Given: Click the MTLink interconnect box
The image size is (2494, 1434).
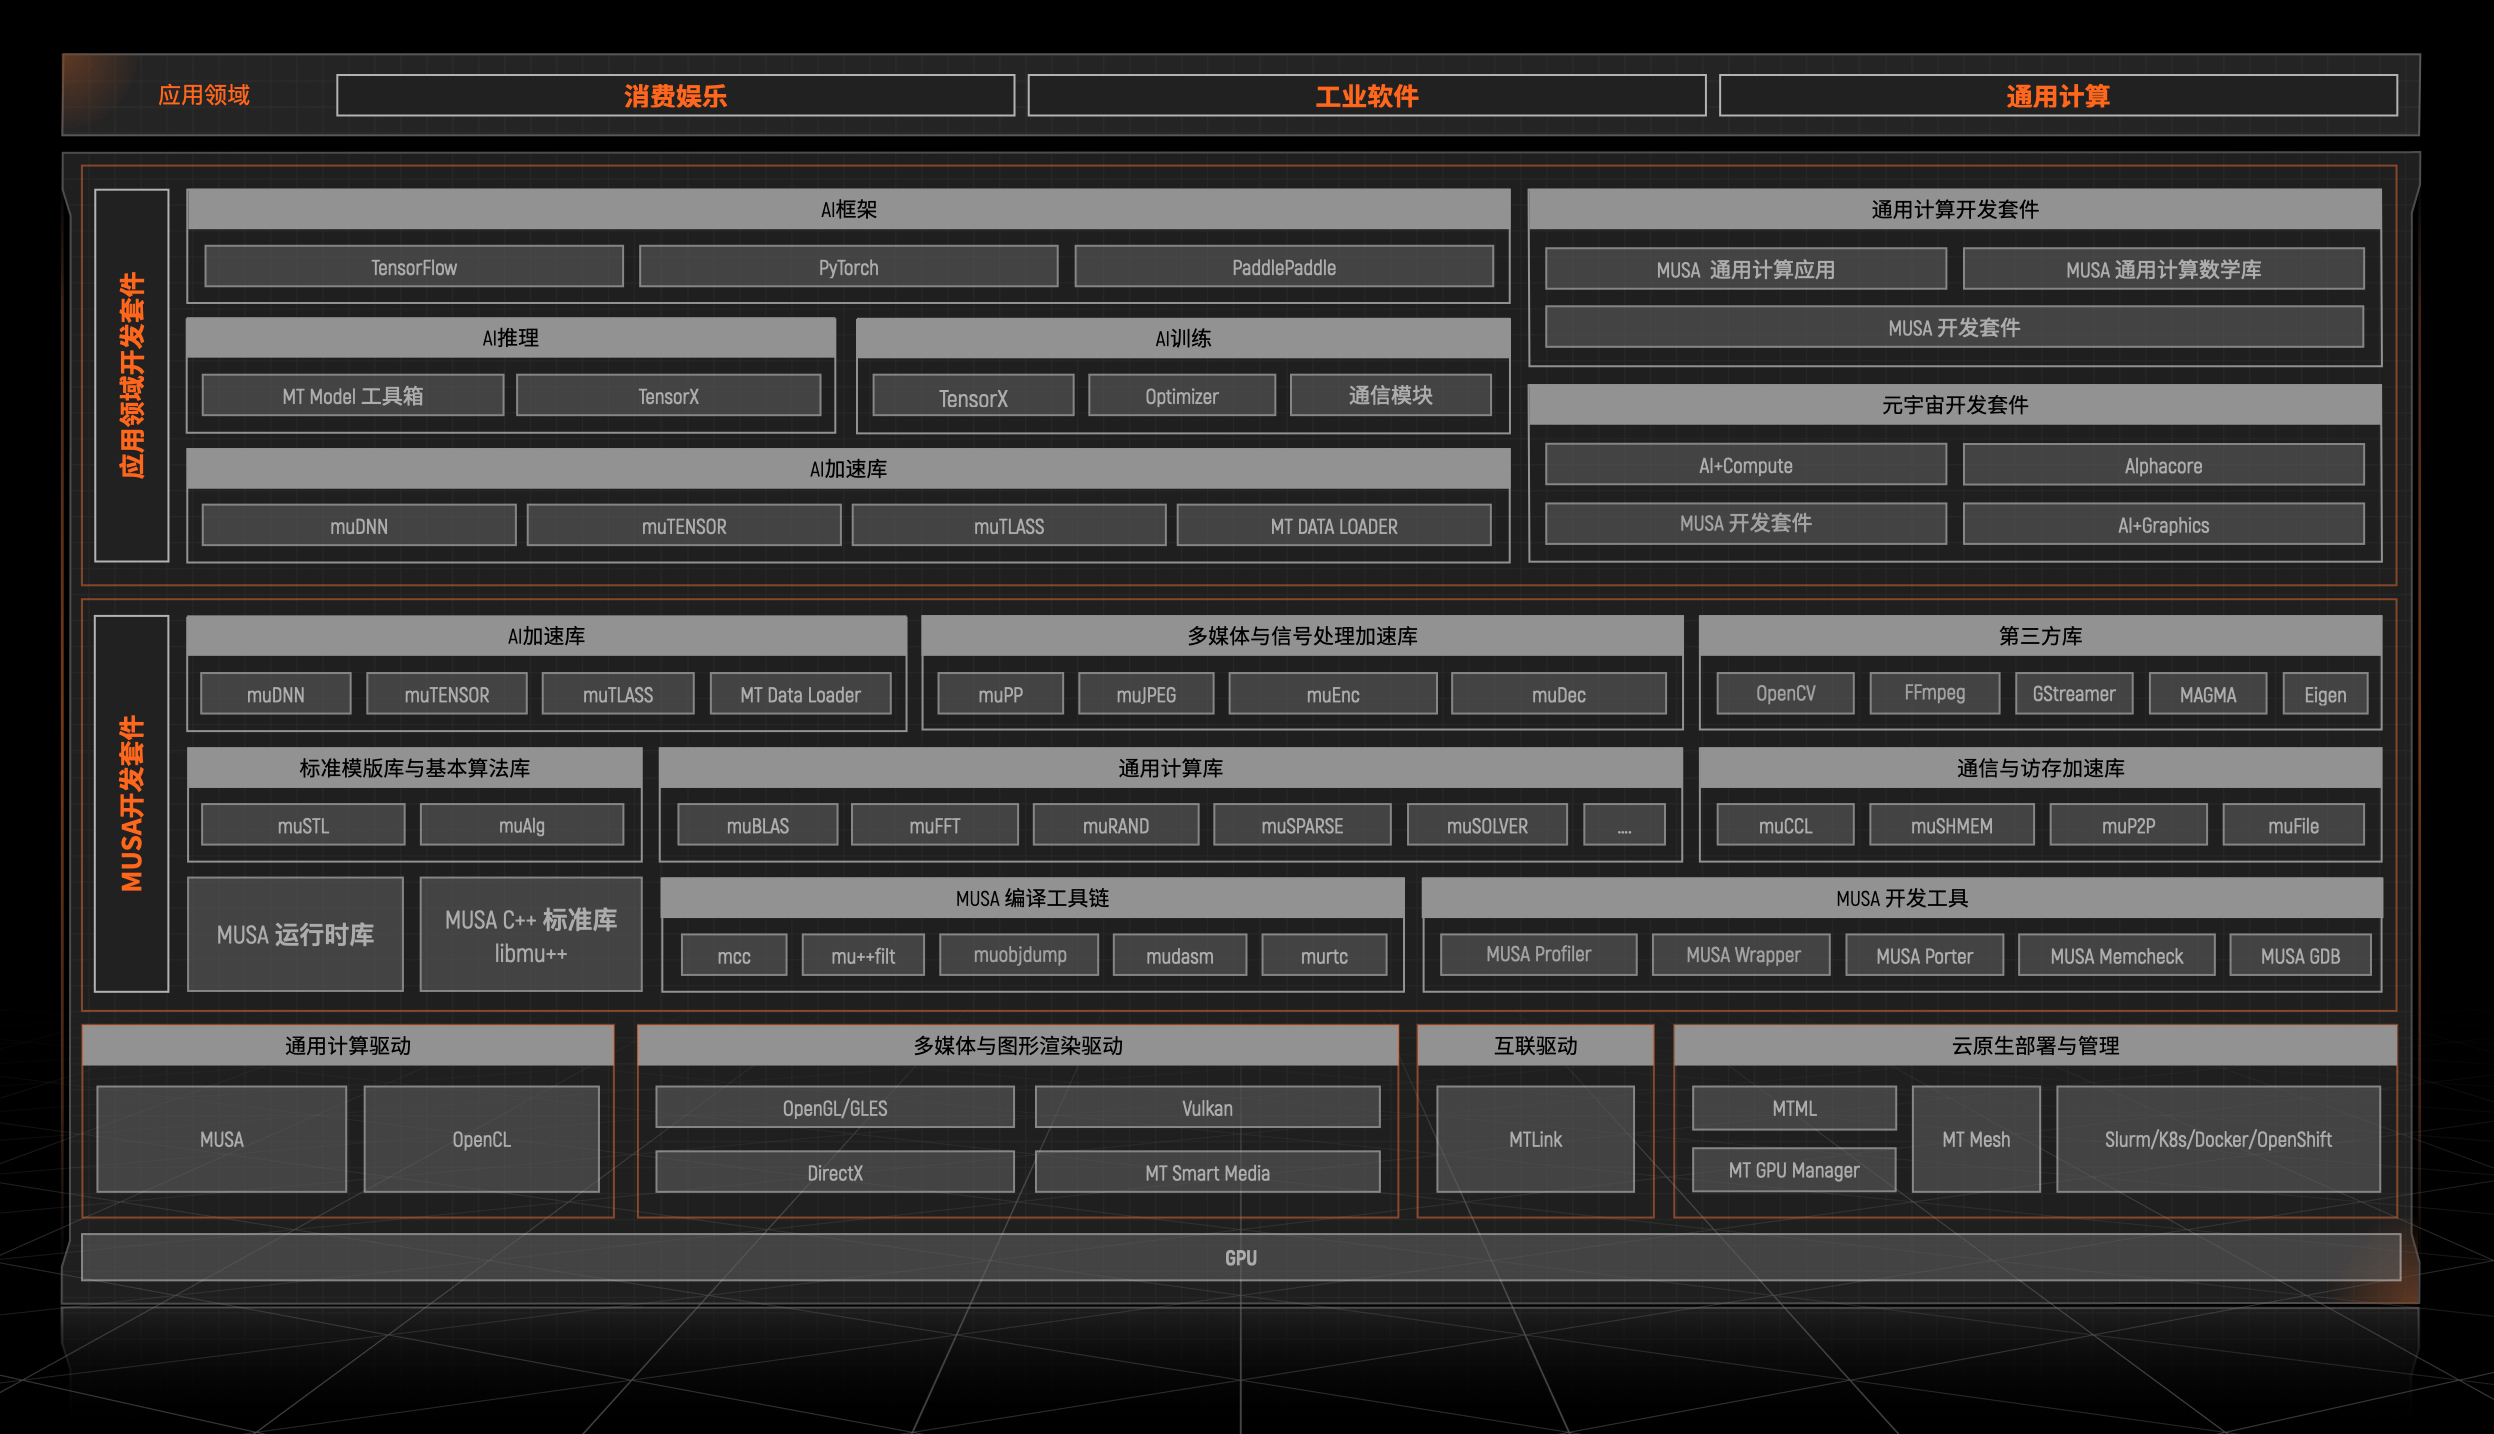Looking at the screenshot, I should [x=1535, y=1139].
